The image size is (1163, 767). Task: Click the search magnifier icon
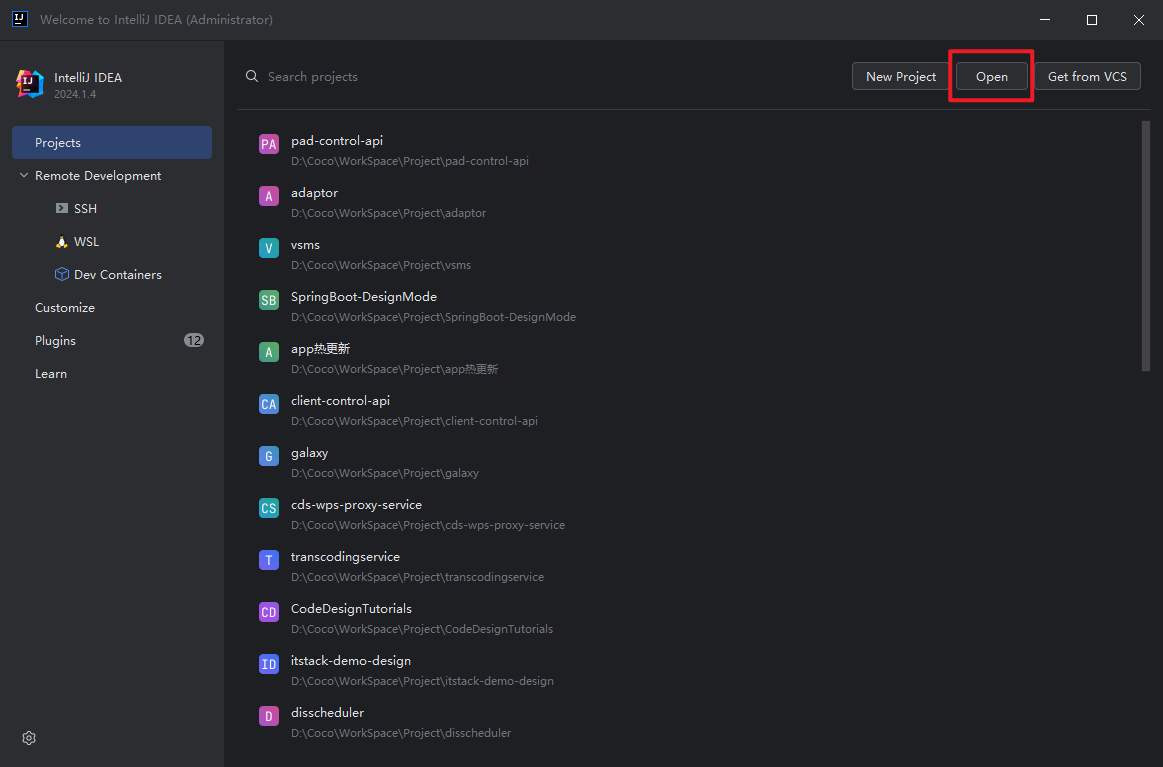tap(252, 76)
